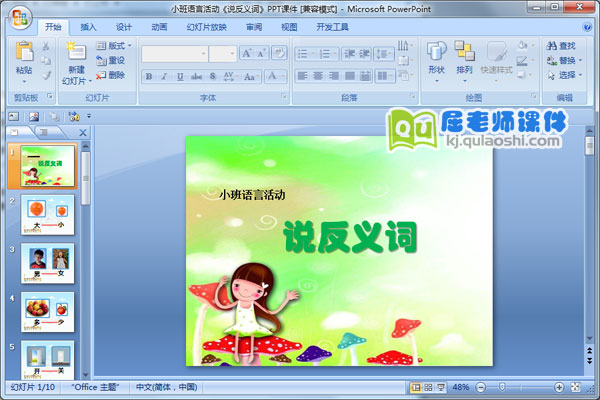600x400 pixels.
Task: Open Bullets list dropdown
Action: 306,54
